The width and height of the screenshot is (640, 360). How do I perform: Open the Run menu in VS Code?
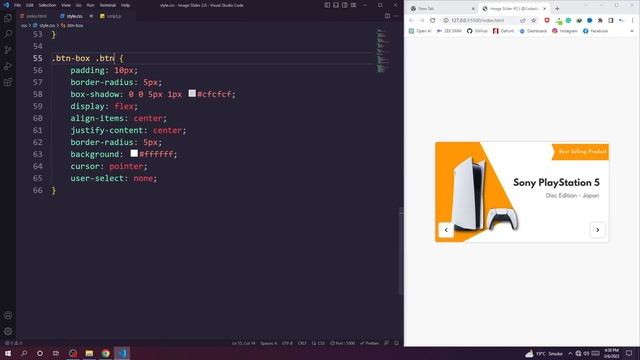click(x=90, y=5)
